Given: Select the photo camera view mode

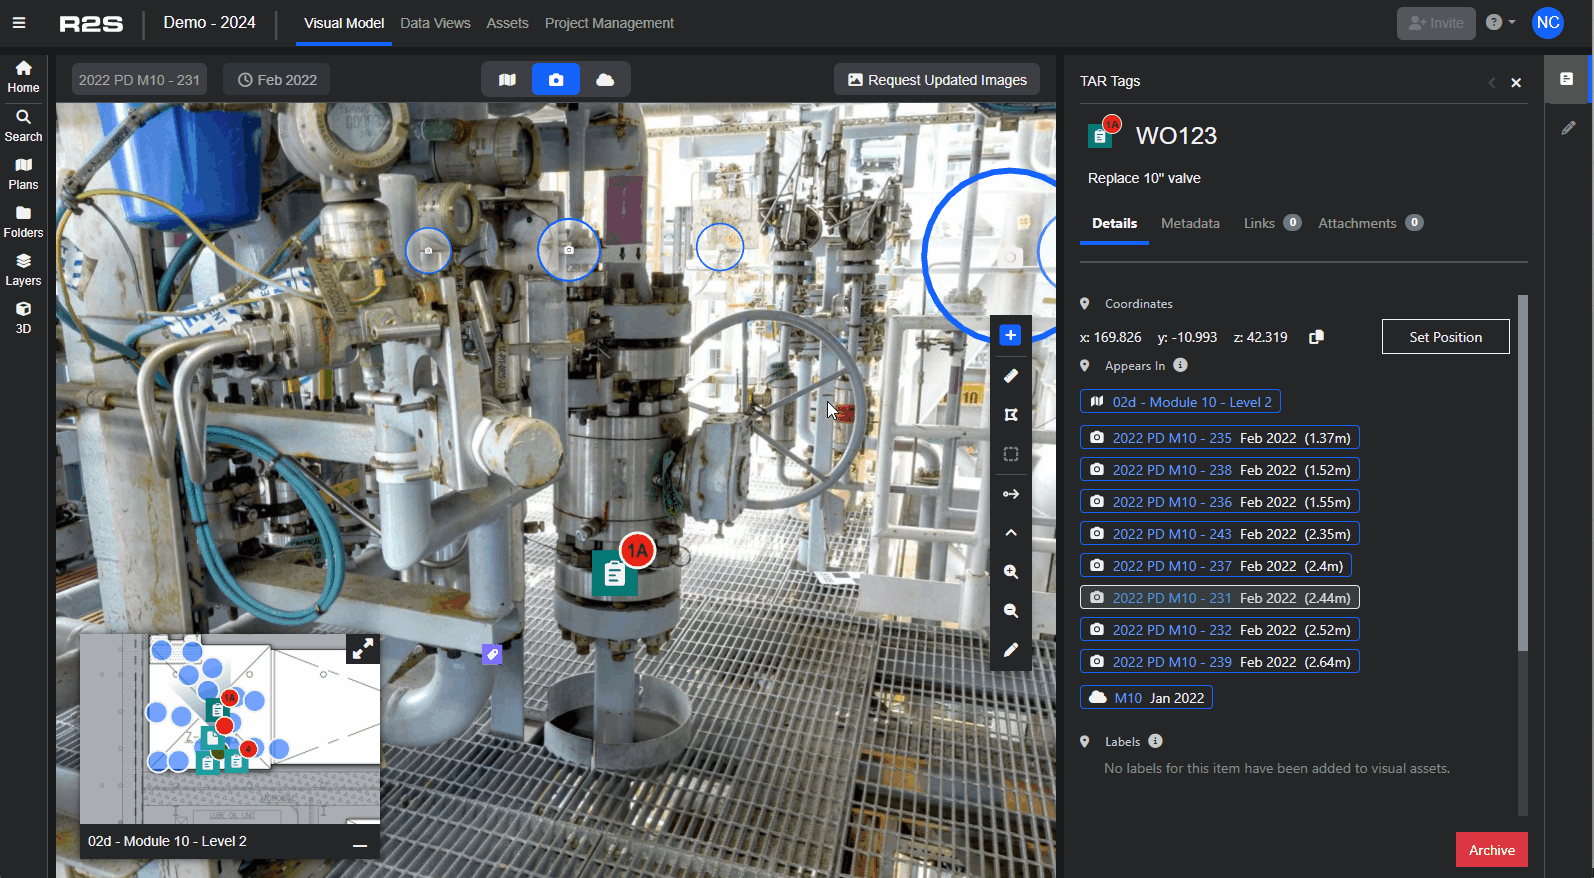Looking at the screenshot, I should [556, 80].
